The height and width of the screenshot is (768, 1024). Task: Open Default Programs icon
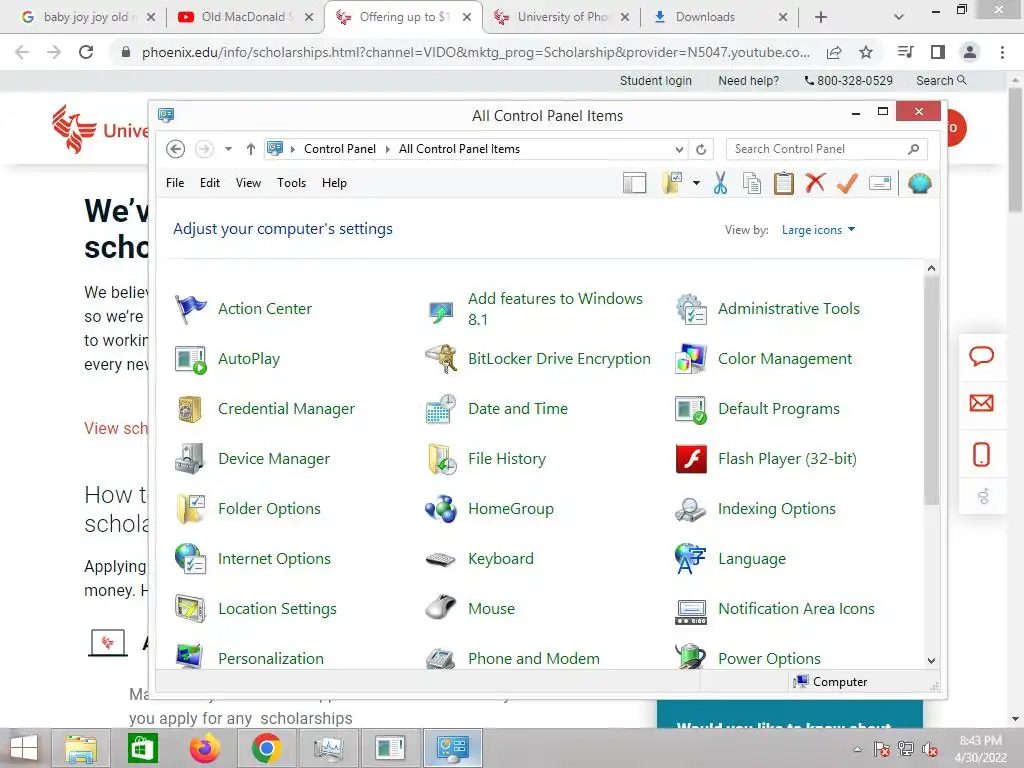pos(691,409)
